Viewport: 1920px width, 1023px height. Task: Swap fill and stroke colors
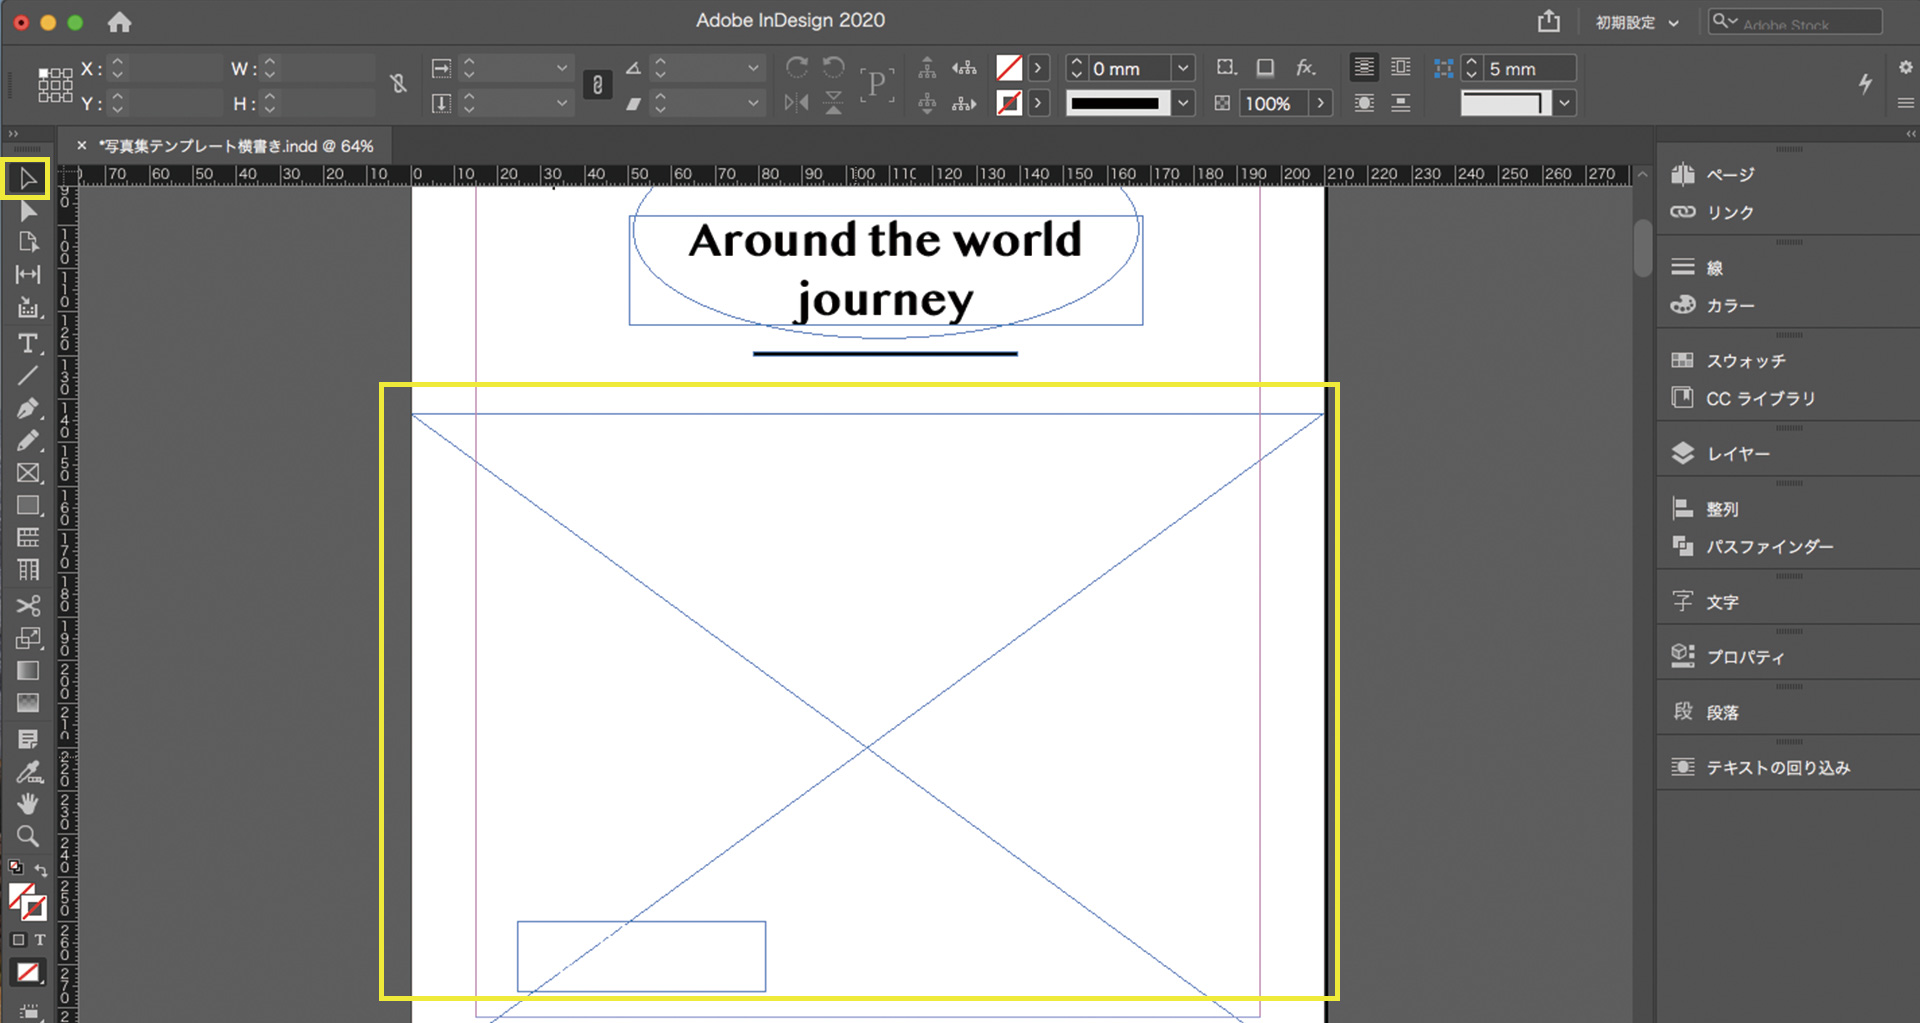tap(41, 870)
